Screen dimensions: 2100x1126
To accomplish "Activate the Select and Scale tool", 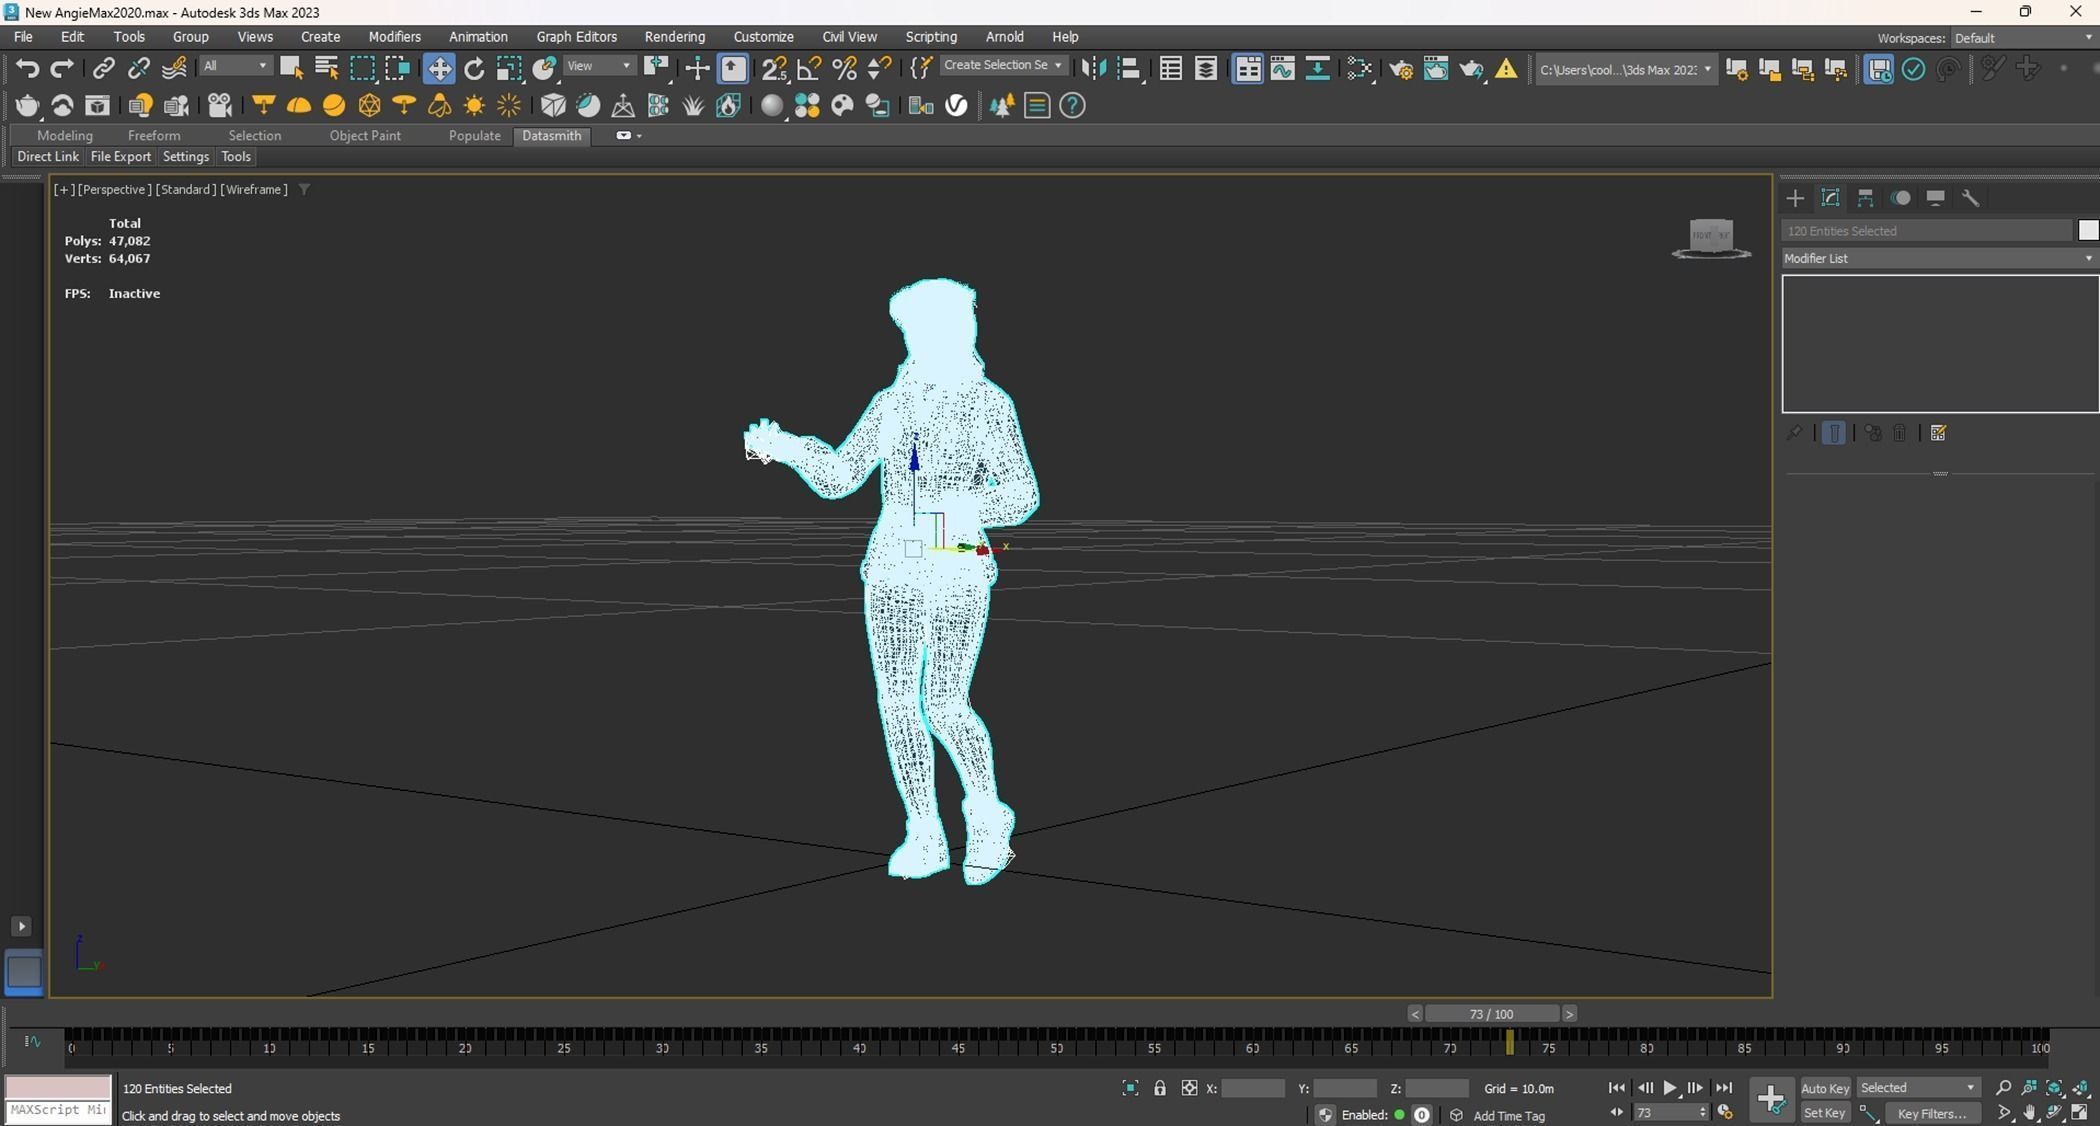I will click(x=509, y=68).
